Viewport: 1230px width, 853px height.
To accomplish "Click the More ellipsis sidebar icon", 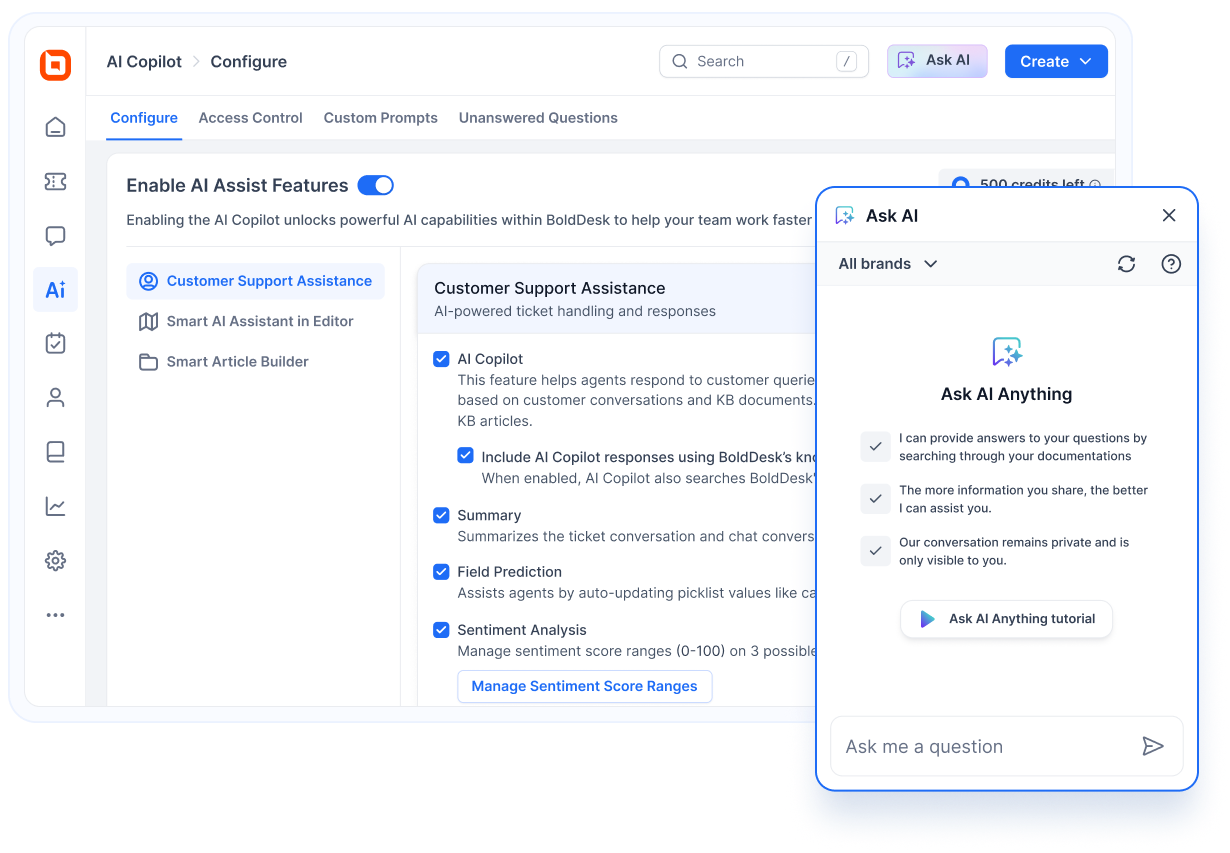I will pyautogui.click(x=56, y=615).
